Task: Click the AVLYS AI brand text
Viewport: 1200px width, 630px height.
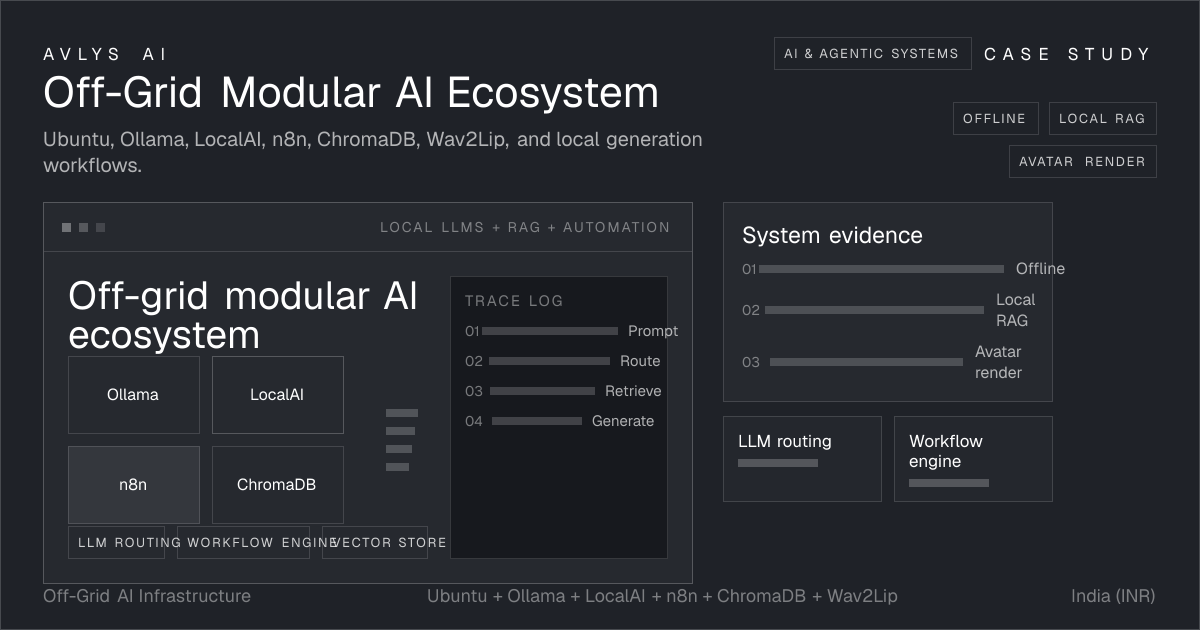Action: click(x=107, y=54)
